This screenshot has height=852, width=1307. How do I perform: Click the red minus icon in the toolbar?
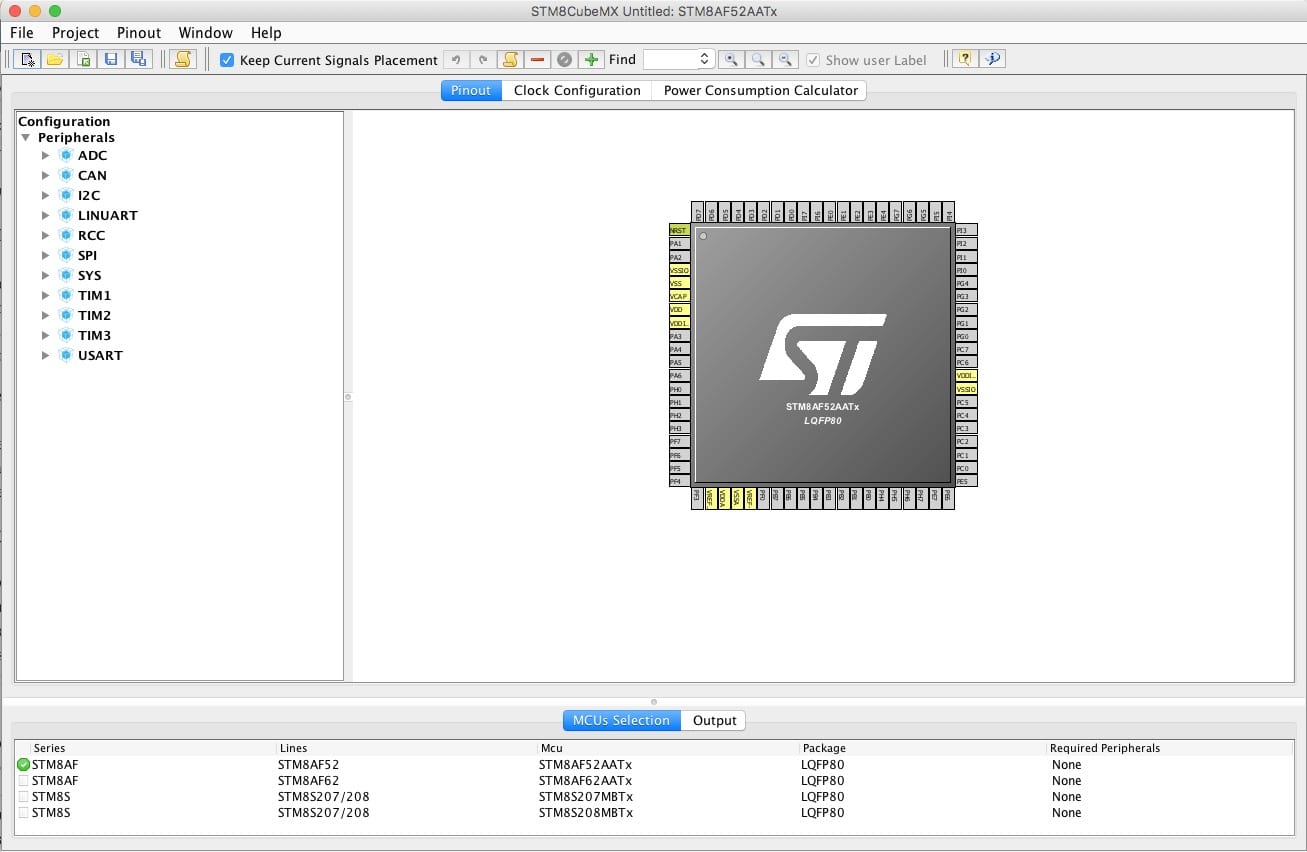coord(538,60)
